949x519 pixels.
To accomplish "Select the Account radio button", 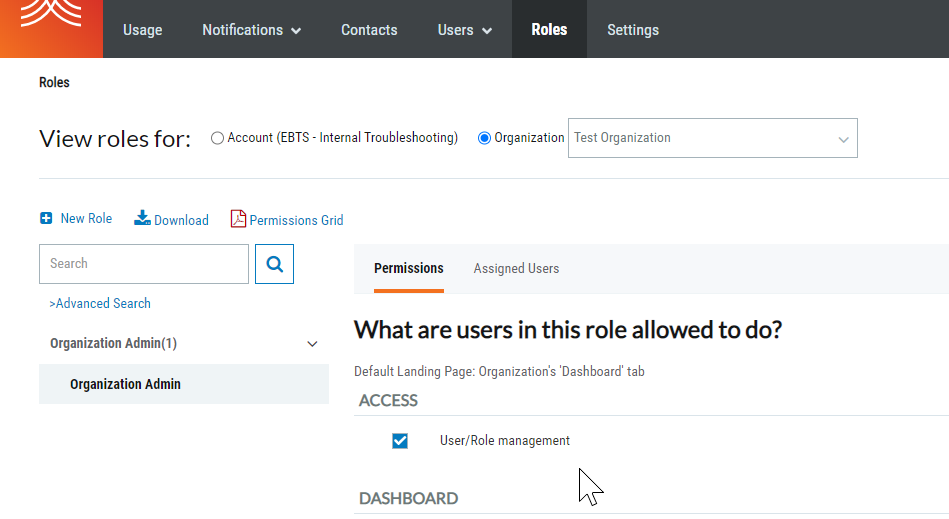I will [x=217, y=138].
